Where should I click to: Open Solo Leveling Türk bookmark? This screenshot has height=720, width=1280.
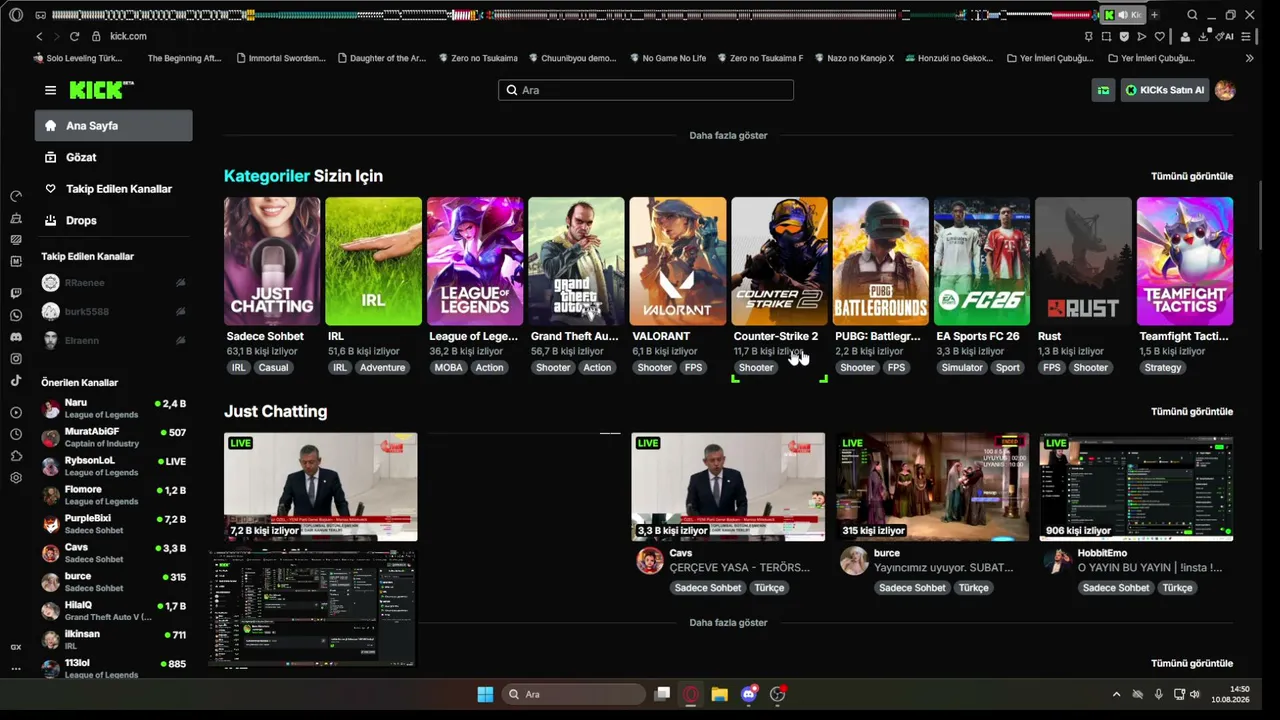pos(78,58)
